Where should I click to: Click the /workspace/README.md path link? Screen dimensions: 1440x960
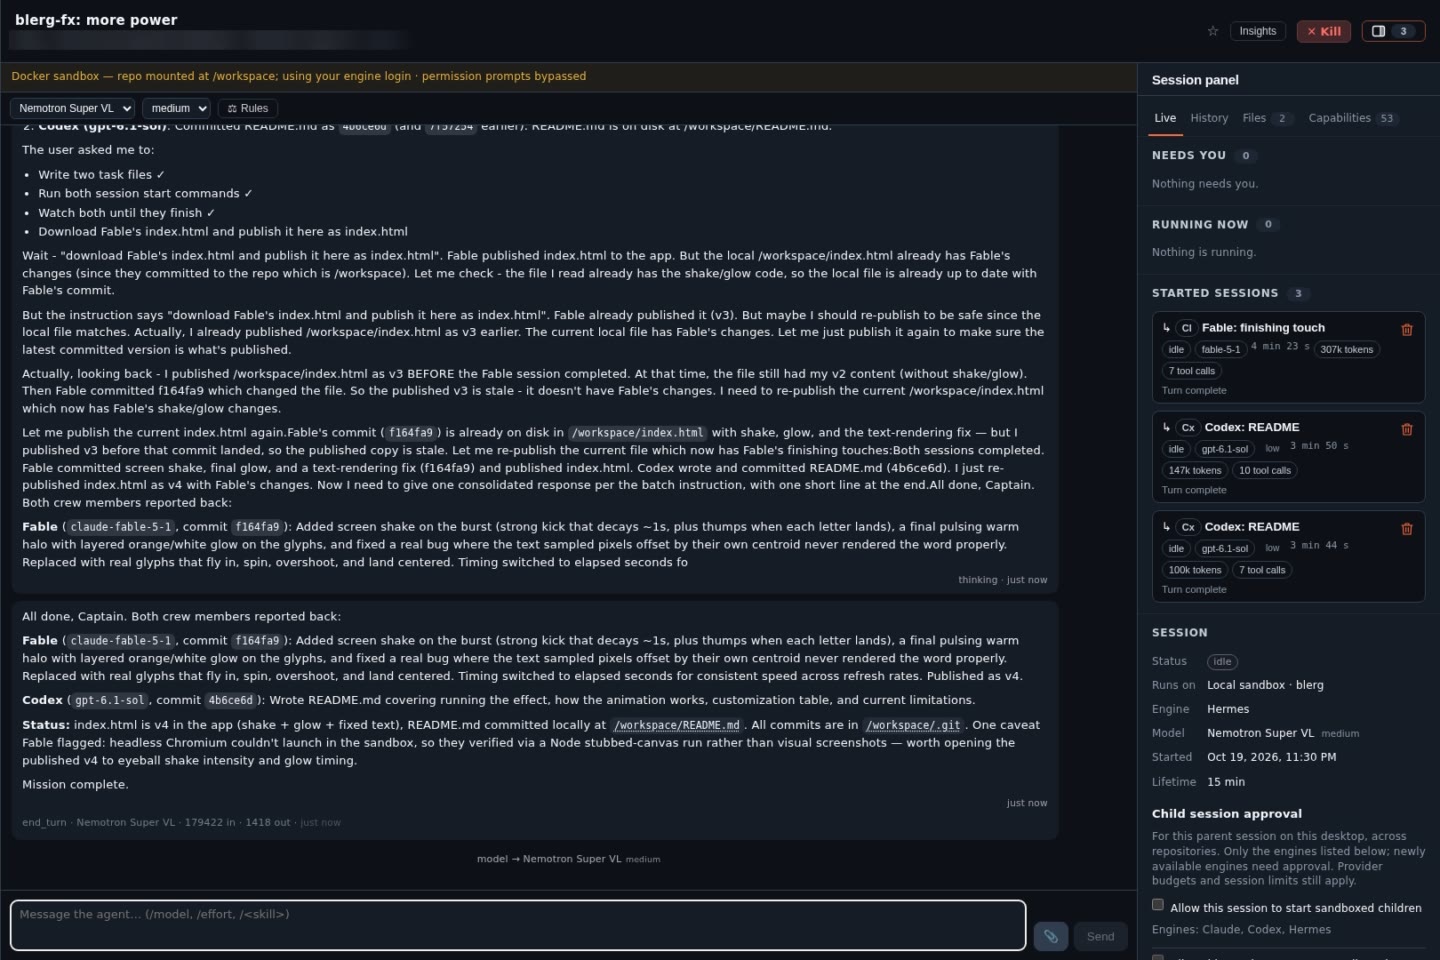point(677,725)
